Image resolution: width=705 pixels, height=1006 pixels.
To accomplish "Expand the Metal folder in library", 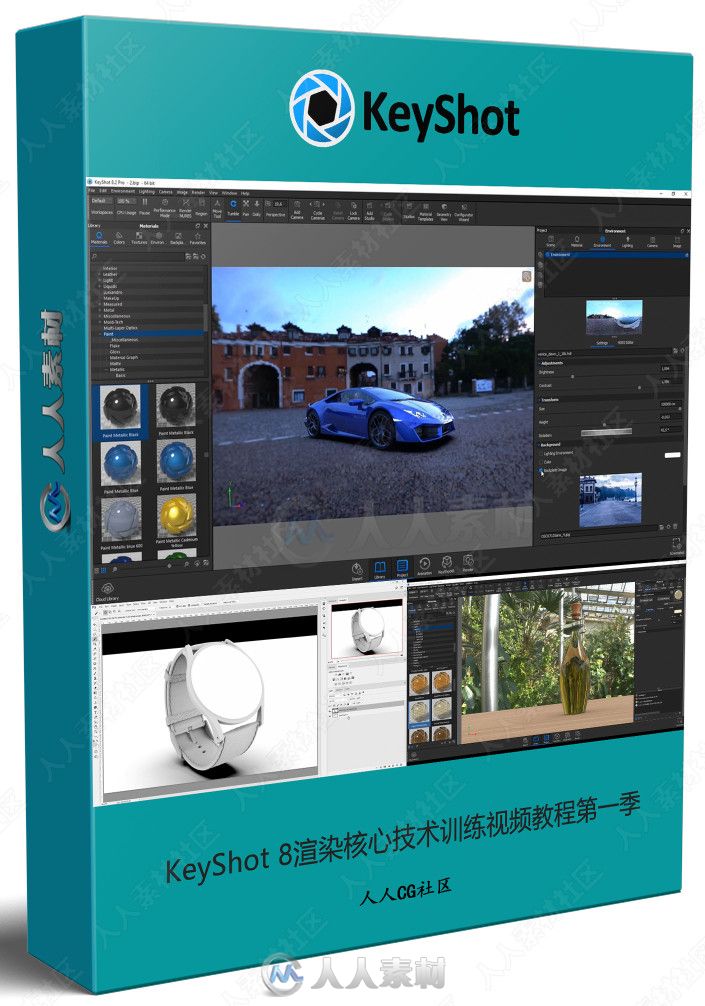I will (99, 310).
